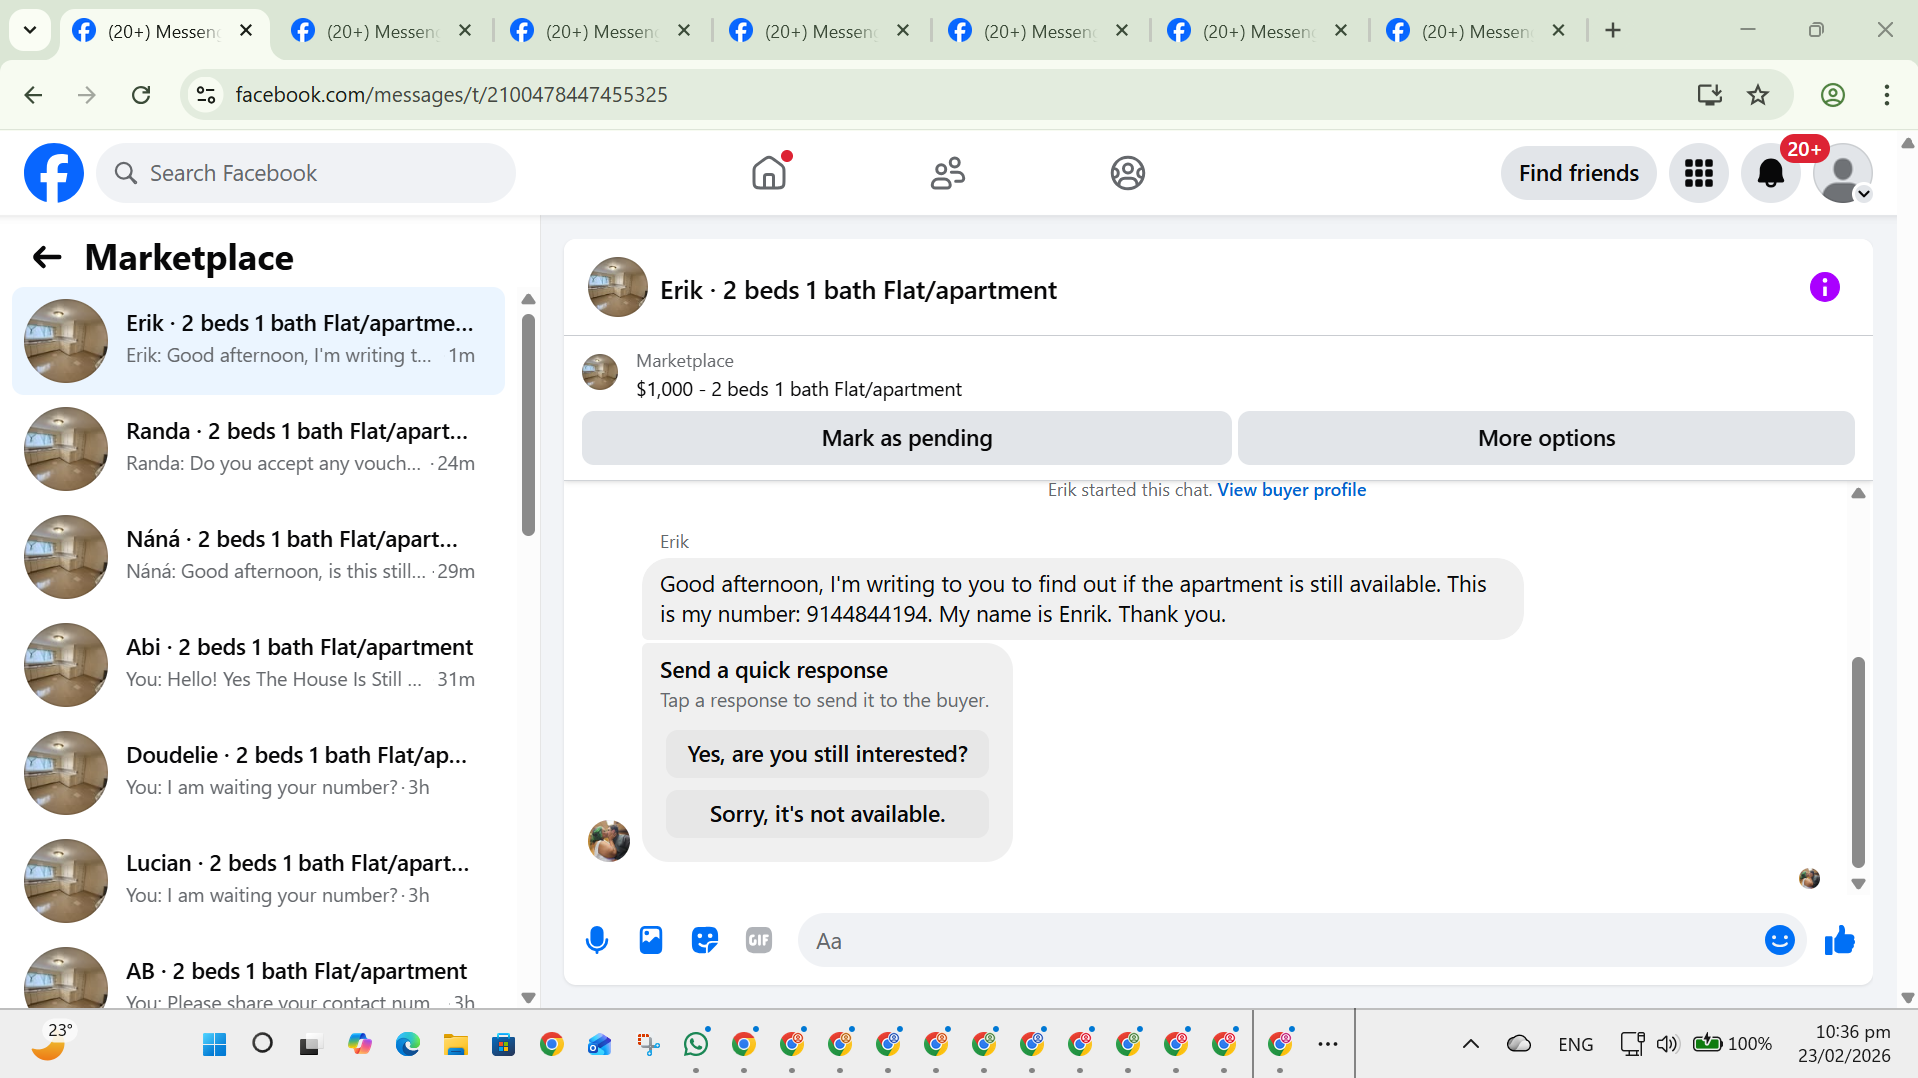Open taskbar overflow three dots
This screenshot has height=1078, width=1918.
click(1328, 1044)
